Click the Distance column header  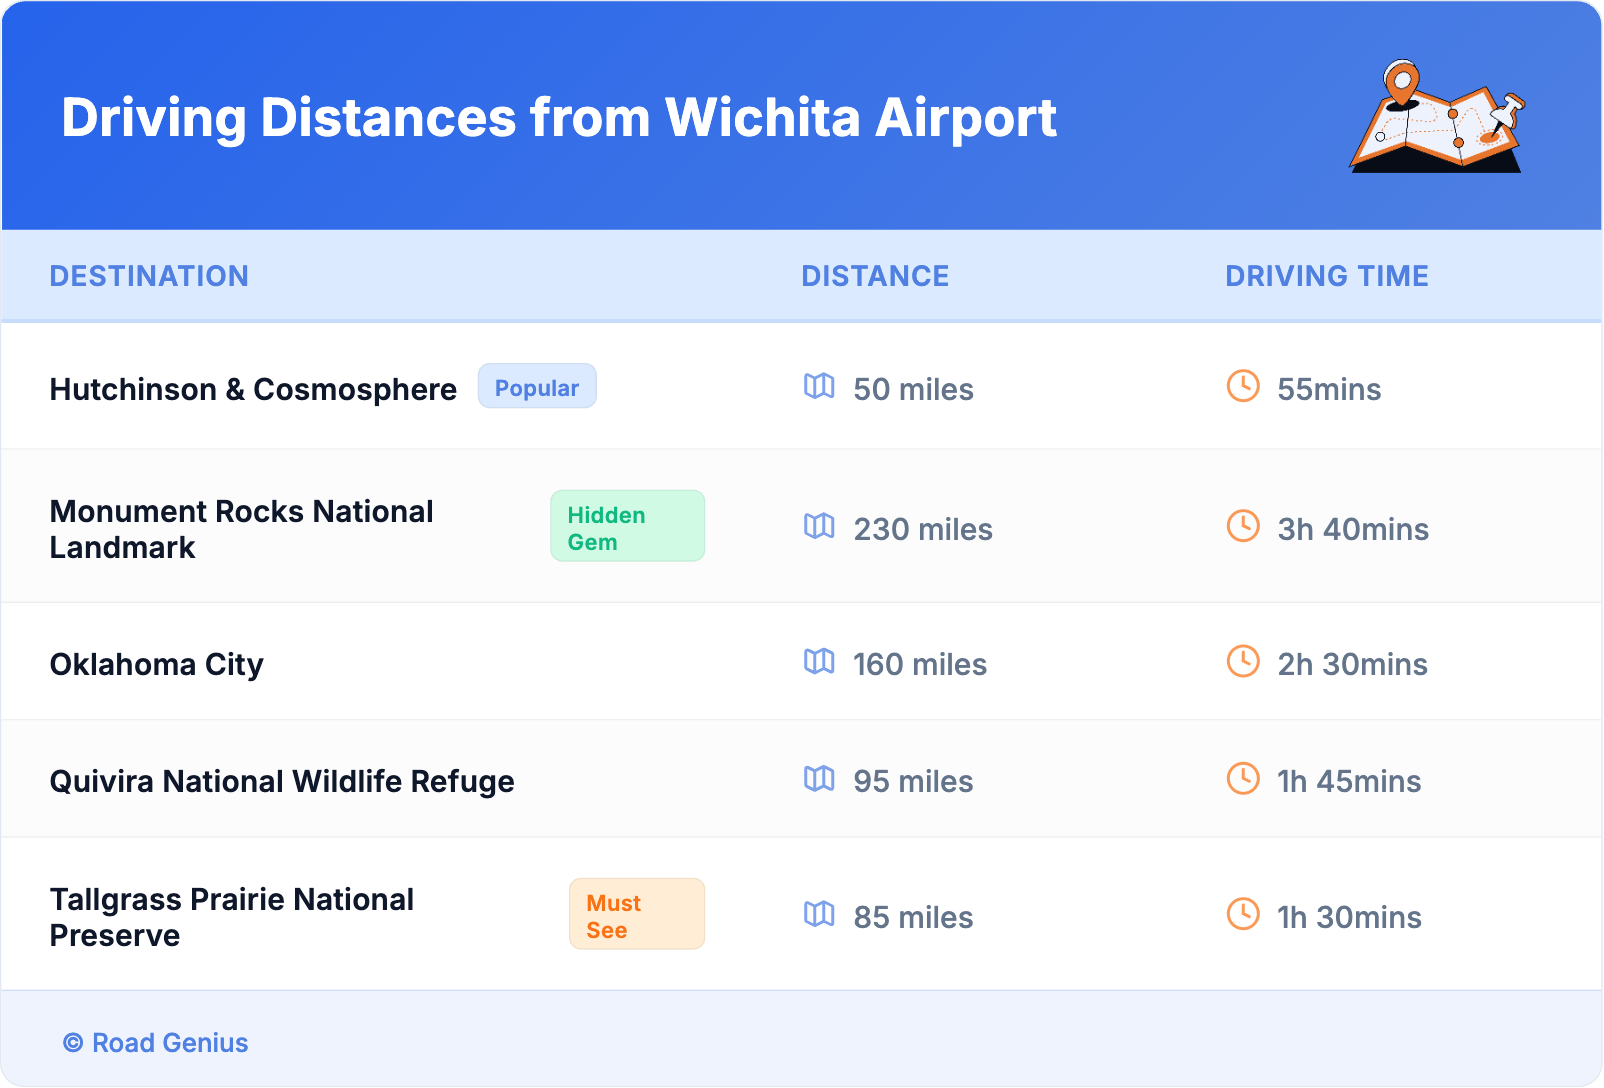point(875,276)
